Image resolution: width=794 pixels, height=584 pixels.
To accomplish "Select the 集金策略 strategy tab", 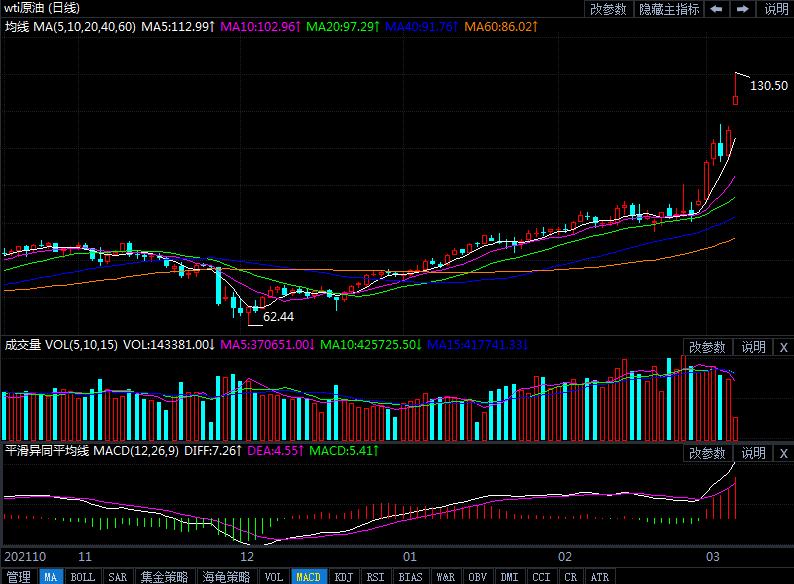I will [164, 577].
